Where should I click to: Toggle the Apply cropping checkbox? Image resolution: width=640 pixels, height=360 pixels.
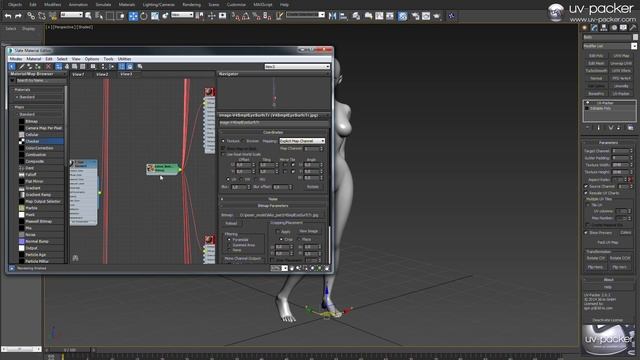(x=278, y=231)
